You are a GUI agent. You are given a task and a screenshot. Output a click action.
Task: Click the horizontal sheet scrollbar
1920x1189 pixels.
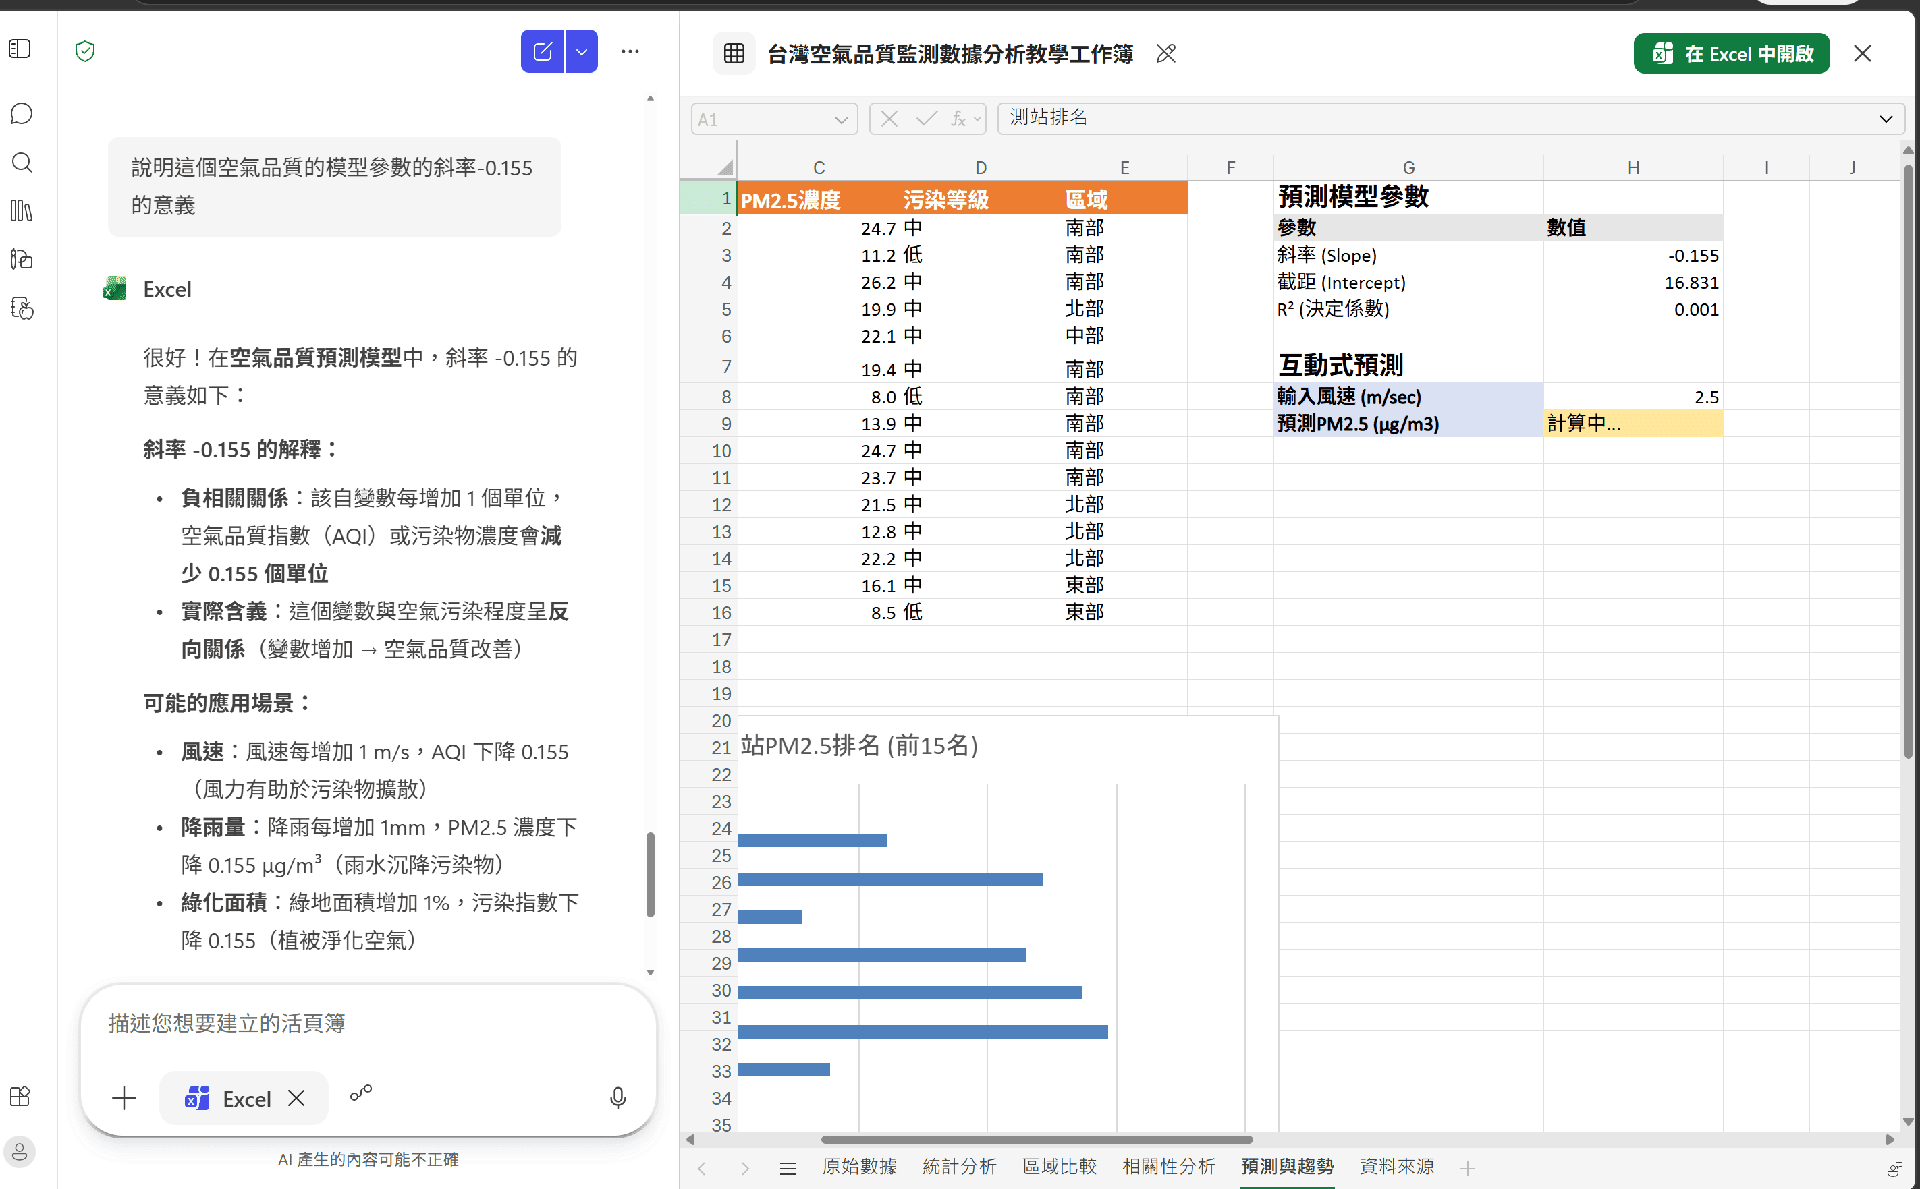pyautogui.click(x=1037, y=1140)
